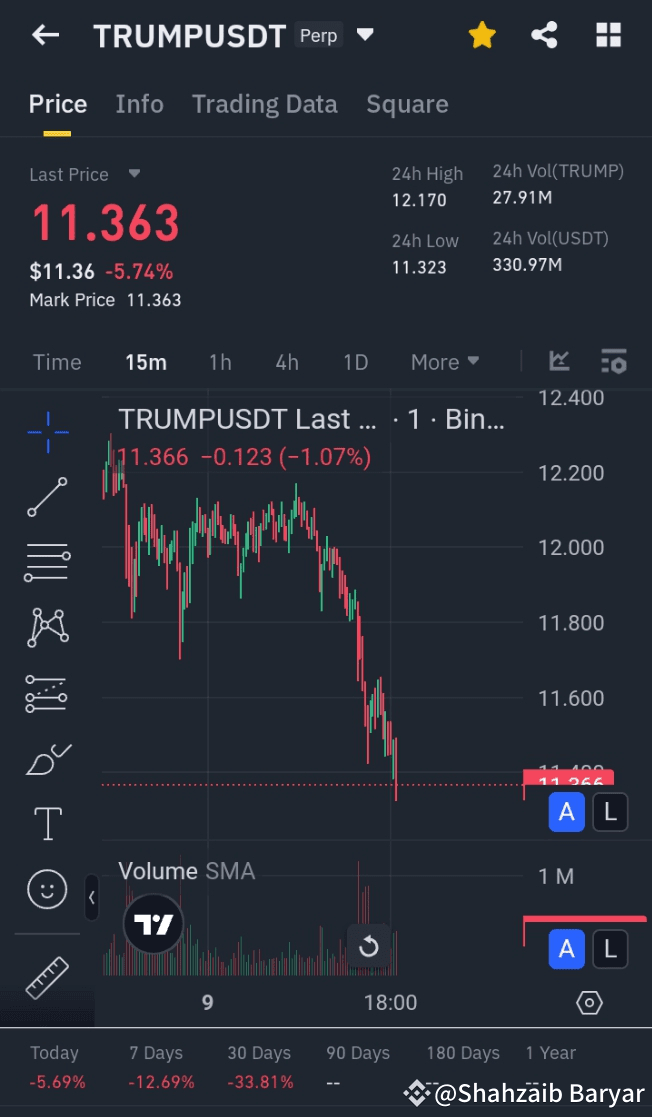652x1117 pixels.
Task: Open the share icon
Action: pos(544,35)
